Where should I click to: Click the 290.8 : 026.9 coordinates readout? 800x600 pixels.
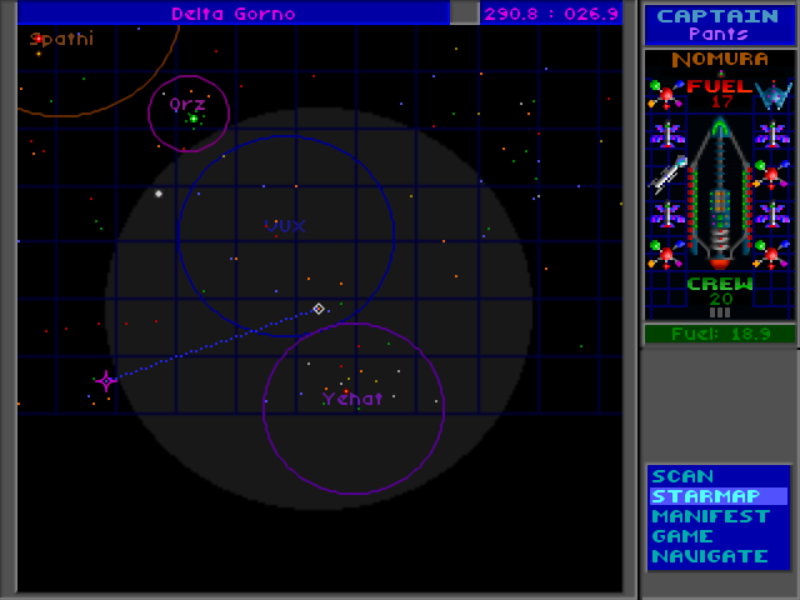click(551, 14)
